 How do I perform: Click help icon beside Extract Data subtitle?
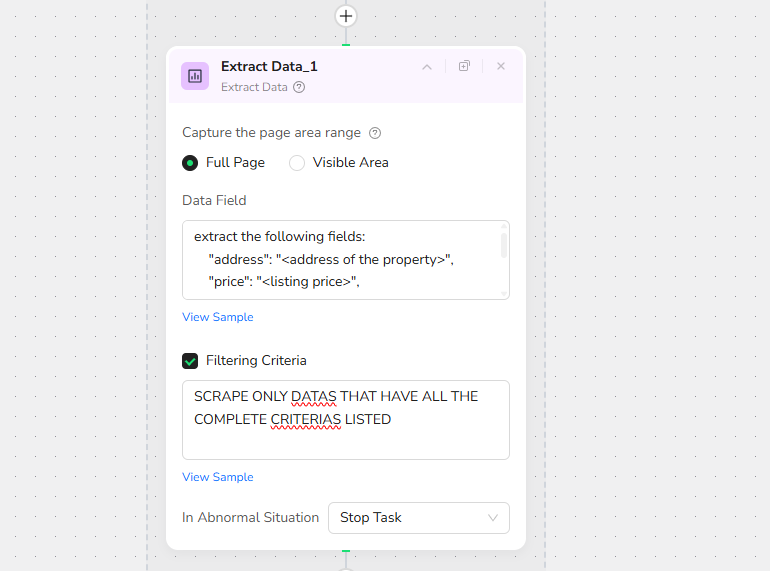(x=299, y=87)
